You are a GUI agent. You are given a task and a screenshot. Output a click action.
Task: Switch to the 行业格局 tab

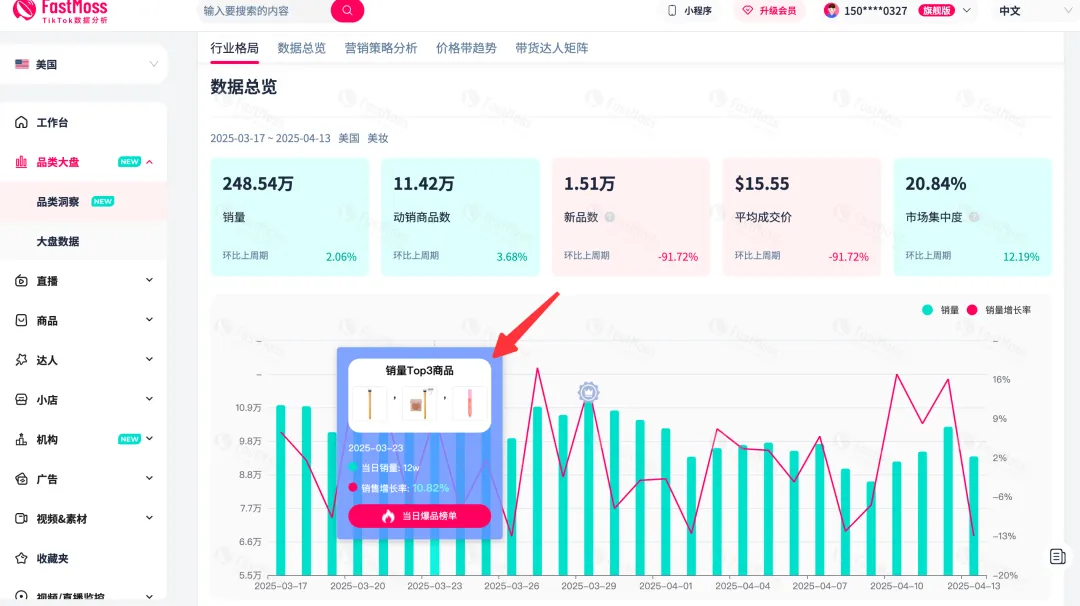234,48
